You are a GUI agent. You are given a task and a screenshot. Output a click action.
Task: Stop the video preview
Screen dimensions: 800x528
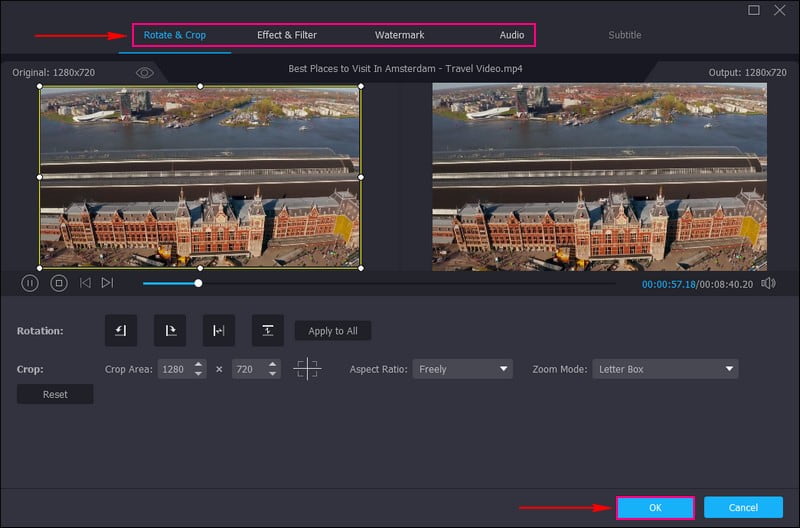pyautogui.click(x=59, y=283)
